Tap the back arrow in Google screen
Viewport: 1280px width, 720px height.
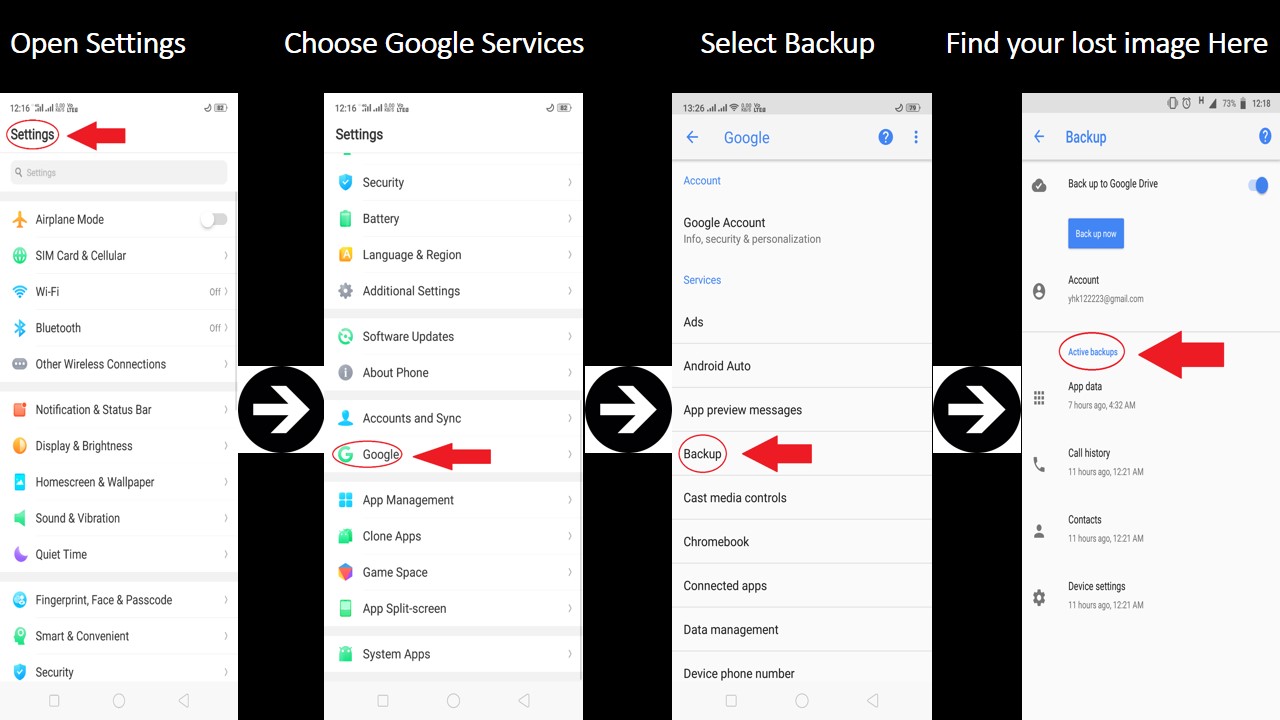pos(692,137)
